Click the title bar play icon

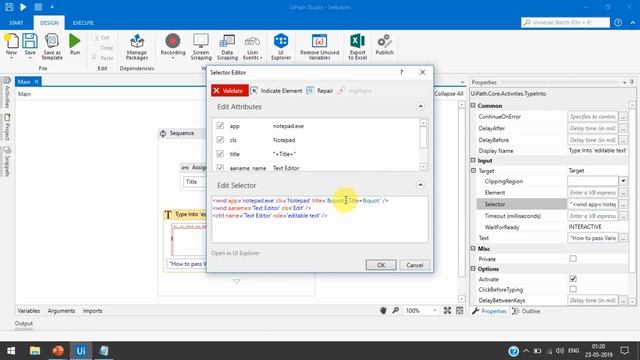[23, 7]
